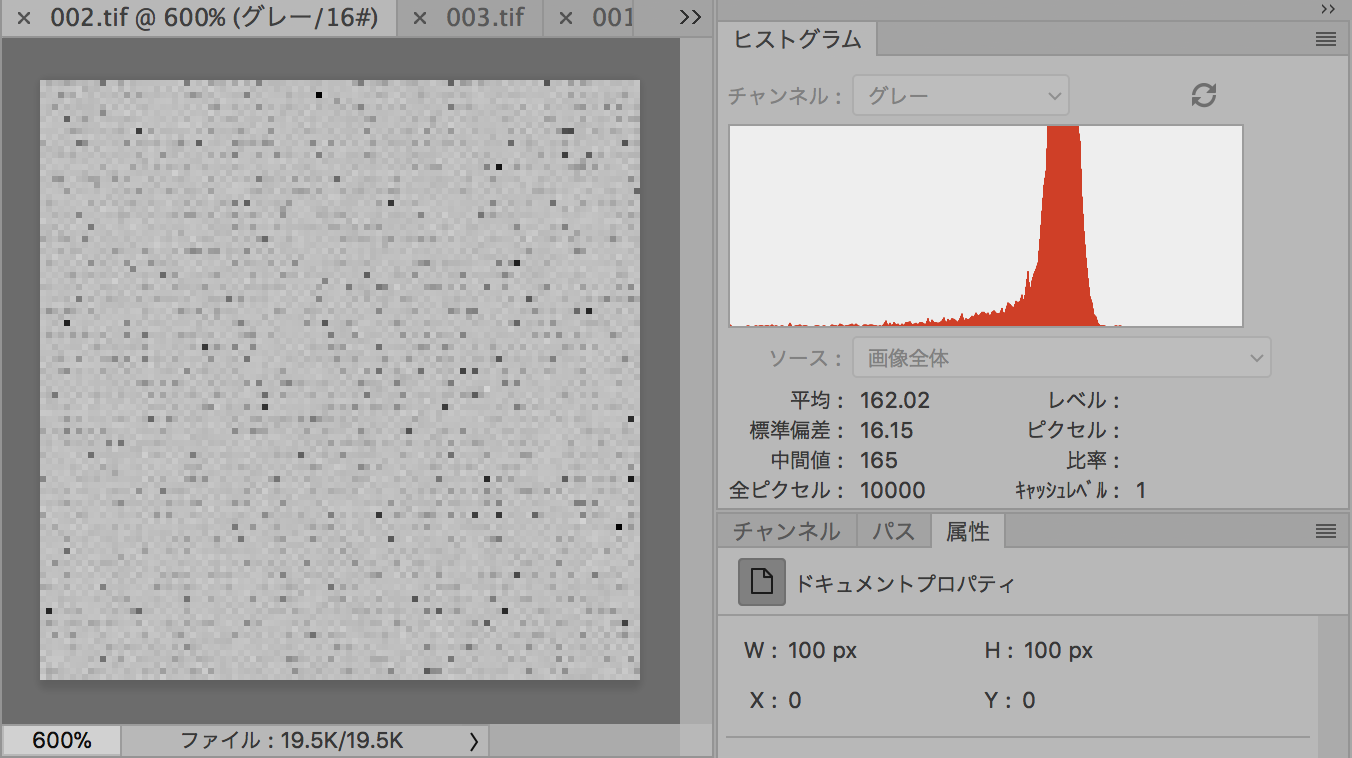Open the Histogram panel options menu
This screenshot has width=1352, height=758.
(1326, 40)
